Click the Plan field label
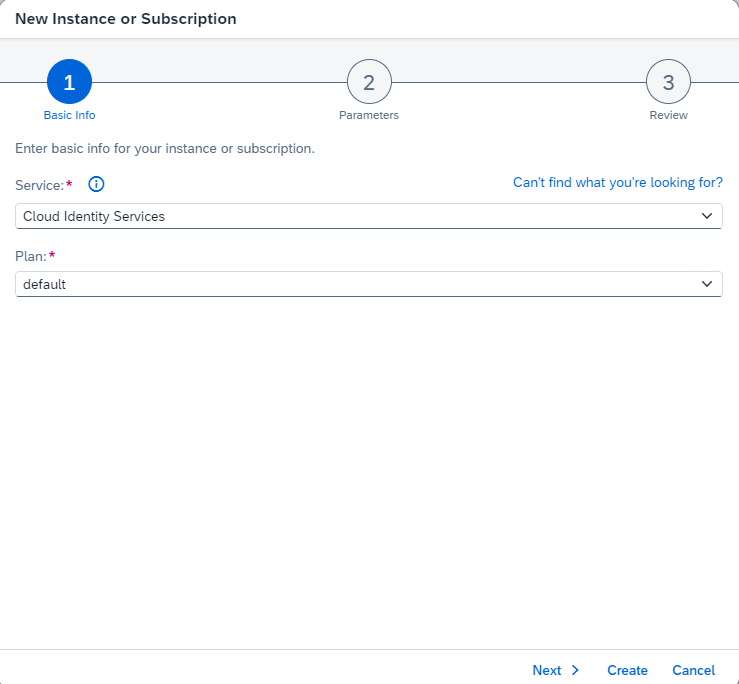This screenshot has height=684, width=739. click(x=31, y=256)
